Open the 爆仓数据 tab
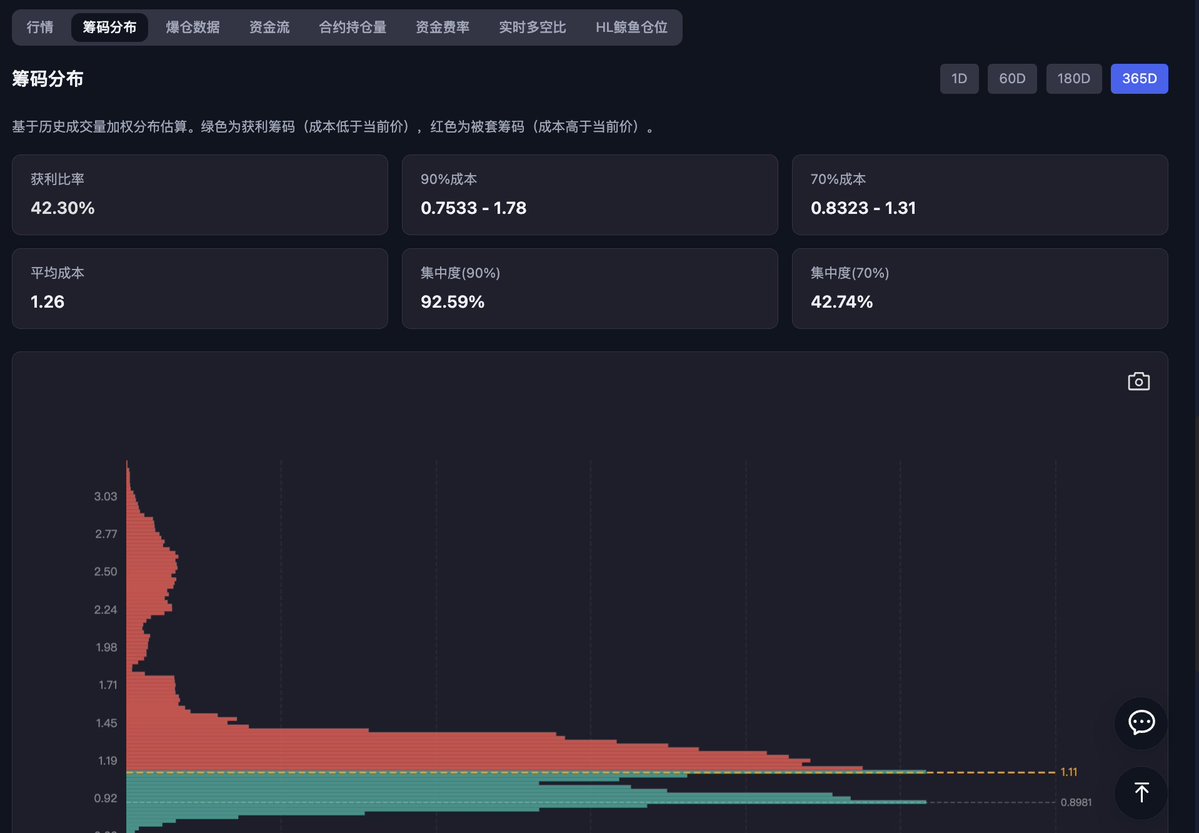 (x=193, y=28)
